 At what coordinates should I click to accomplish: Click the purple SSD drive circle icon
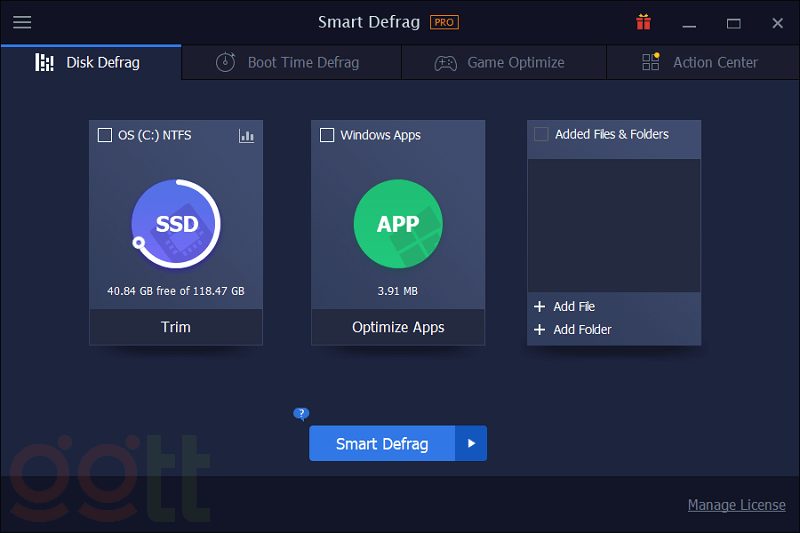[176, 225]
